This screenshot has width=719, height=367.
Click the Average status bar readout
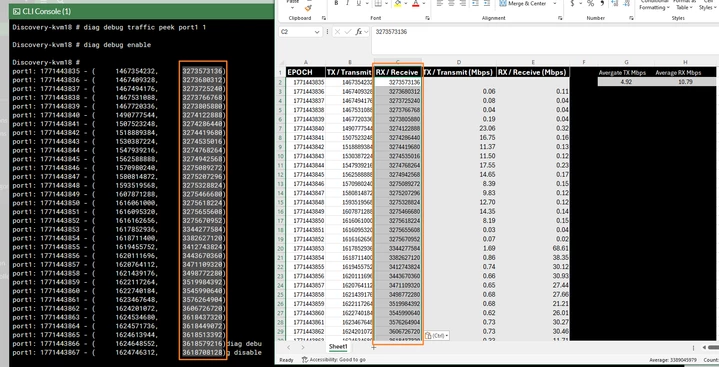click(673, 360)
